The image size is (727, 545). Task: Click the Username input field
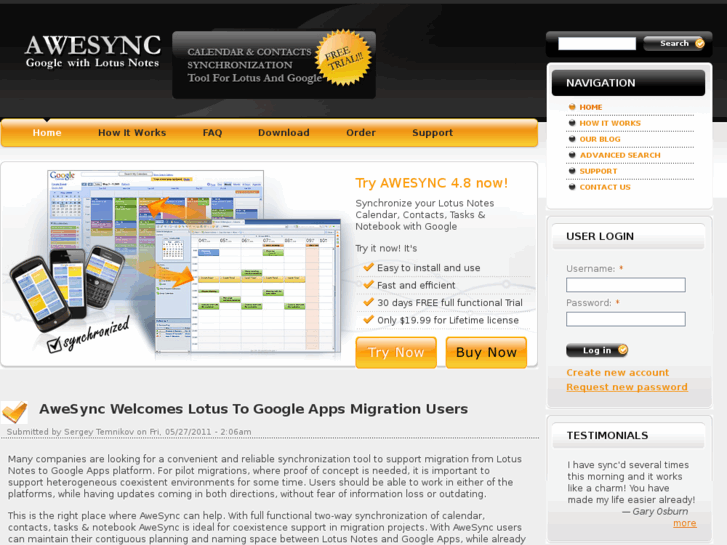point(625,285)
